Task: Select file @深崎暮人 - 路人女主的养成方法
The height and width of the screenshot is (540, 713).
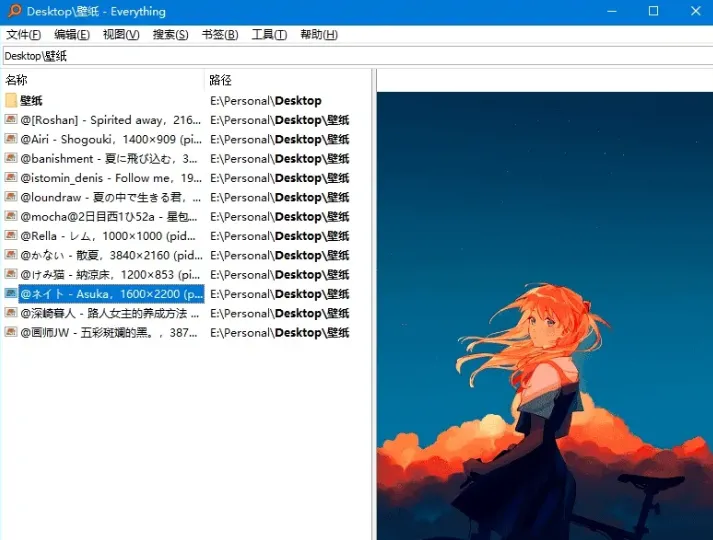Action: point(110,313)
